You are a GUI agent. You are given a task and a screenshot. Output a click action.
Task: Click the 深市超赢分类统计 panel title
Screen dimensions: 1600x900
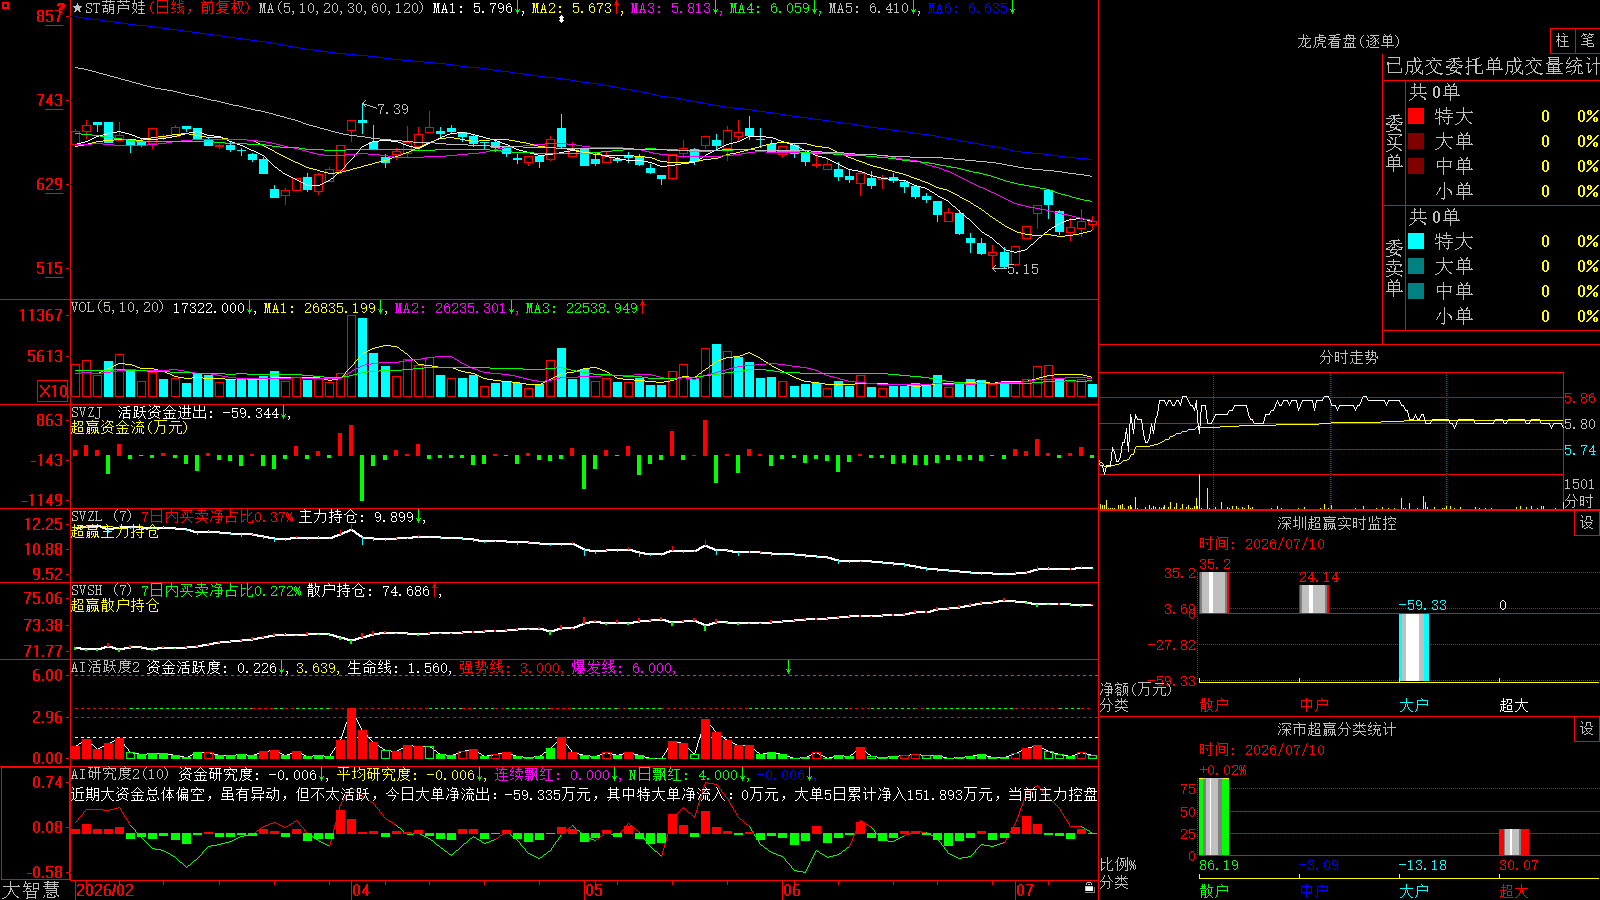point(1337,729)
